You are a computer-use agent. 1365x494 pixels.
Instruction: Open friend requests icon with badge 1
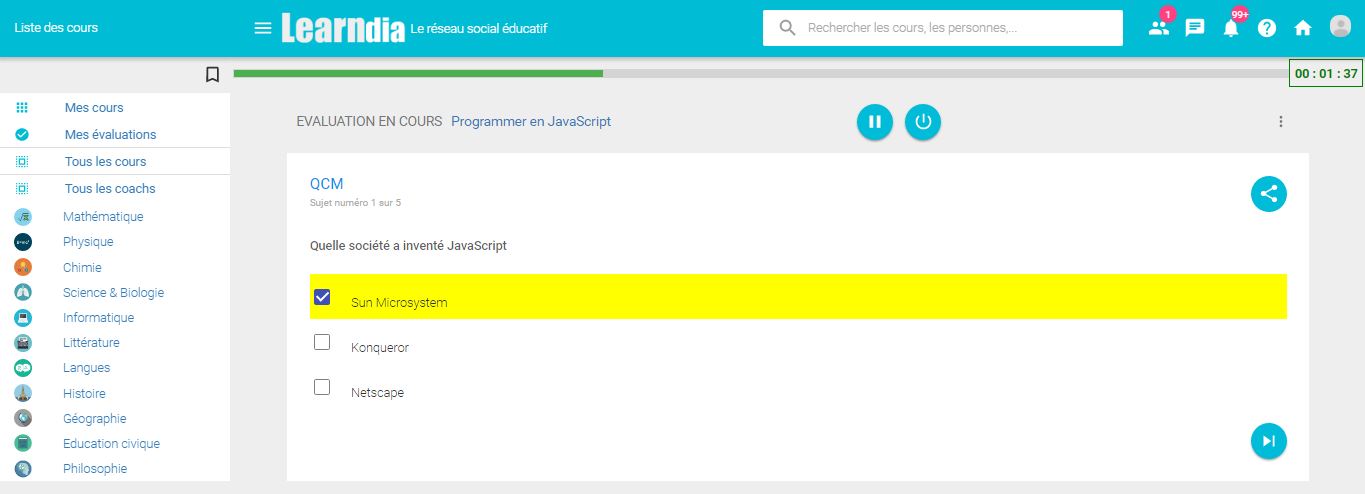click(1159, 28)
